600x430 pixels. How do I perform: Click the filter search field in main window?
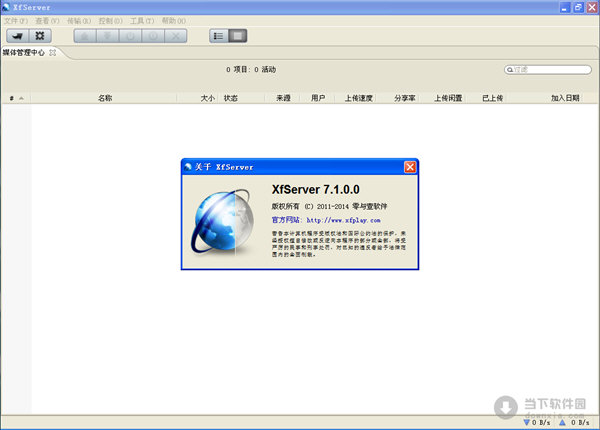(x=548, y=70)
